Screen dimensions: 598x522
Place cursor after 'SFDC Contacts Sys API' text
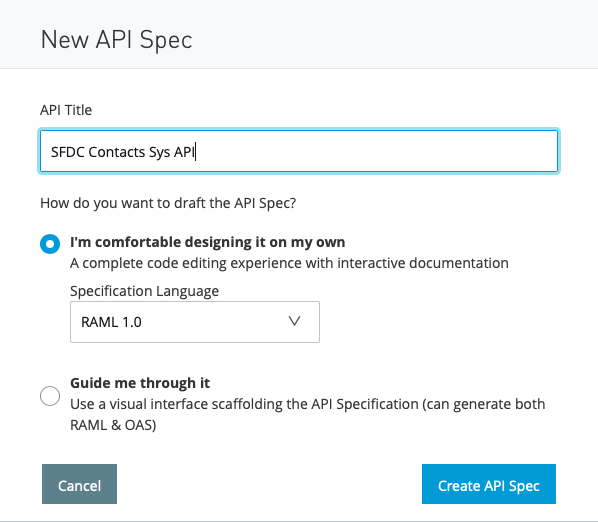(x=196, y=152)
